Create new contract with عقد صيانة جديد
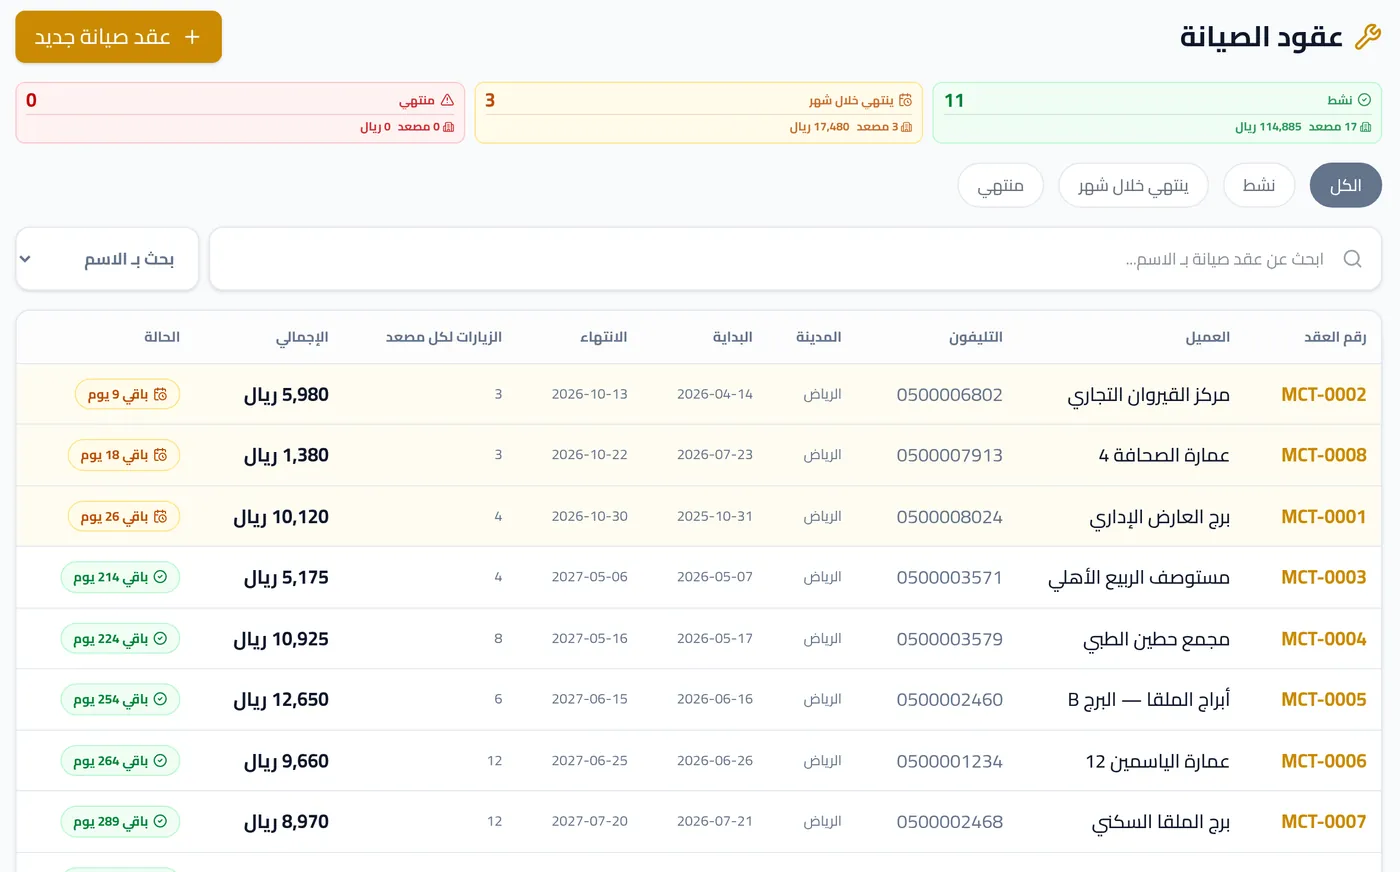Screen dimensions: 1400x872 coord(118,37)
